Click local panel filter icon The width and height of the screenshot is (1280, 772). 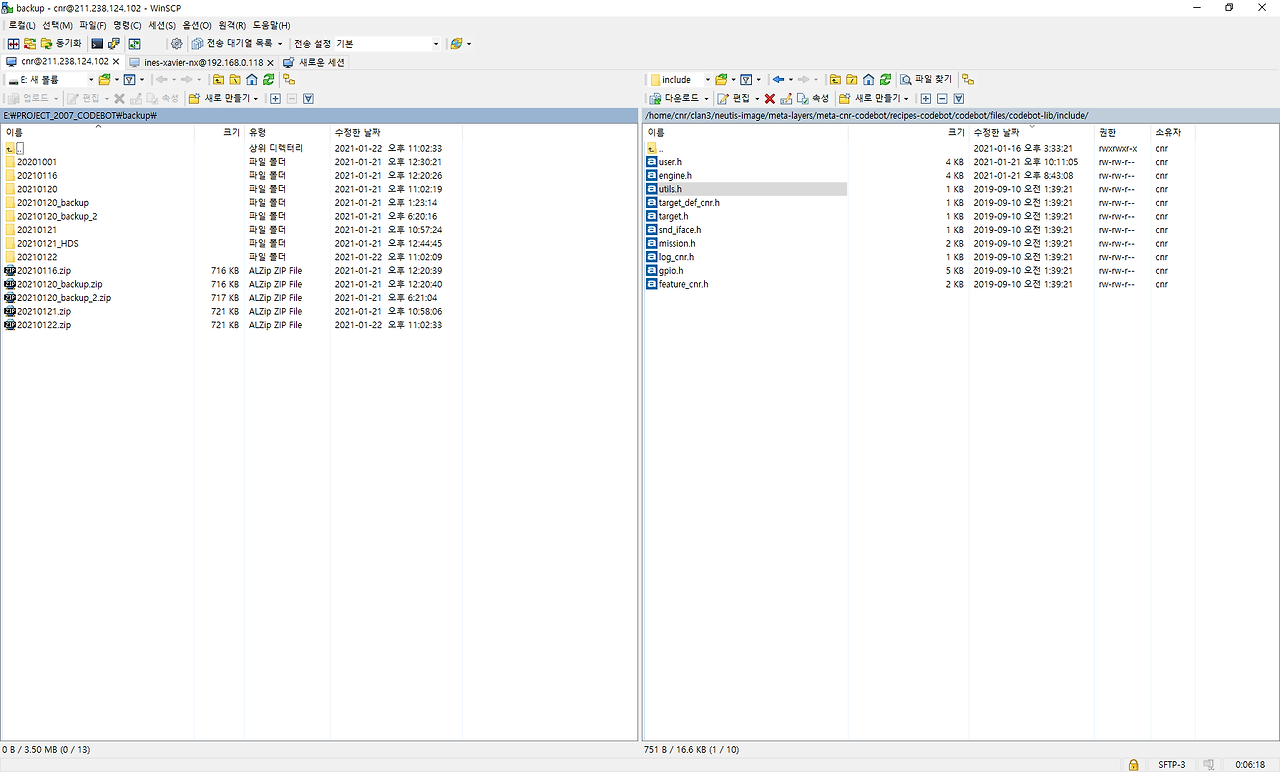[x=129, y=80]
